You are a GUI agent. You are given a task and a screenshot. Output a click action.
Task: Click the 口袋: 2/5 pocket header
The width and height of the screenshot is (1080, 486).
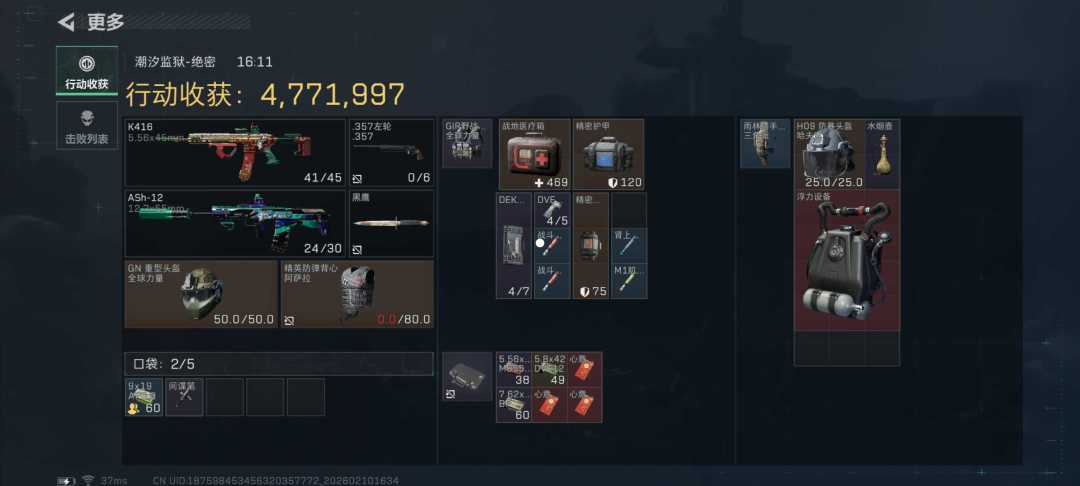[x=279, y=364]
